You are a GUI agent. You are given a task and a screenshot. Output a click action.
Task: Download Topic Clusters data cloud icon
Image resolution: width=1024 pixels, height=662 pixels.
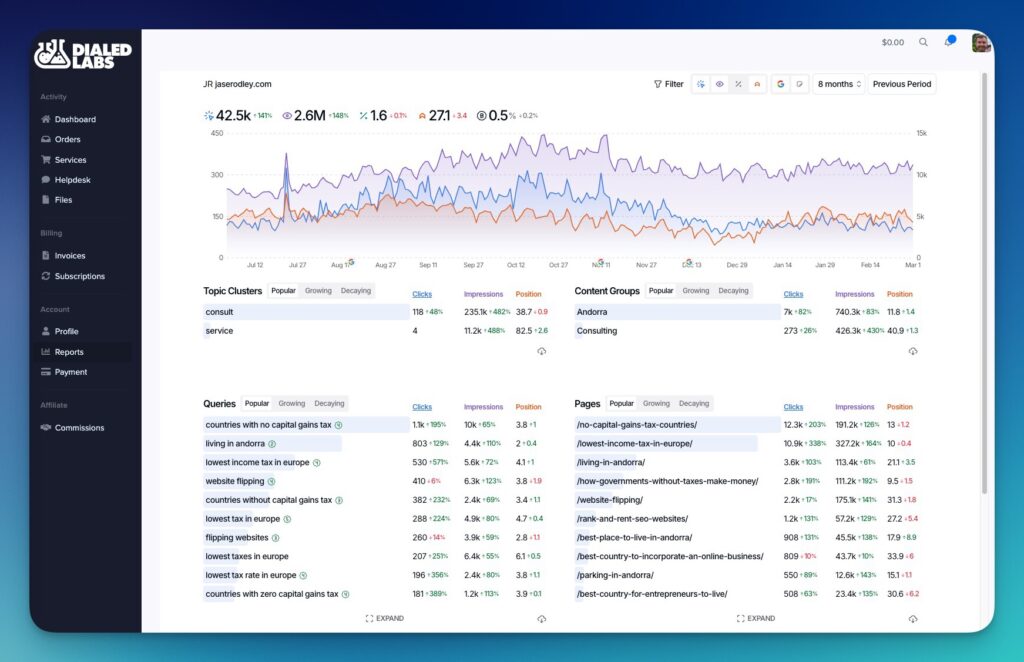[x=541, y=351]
